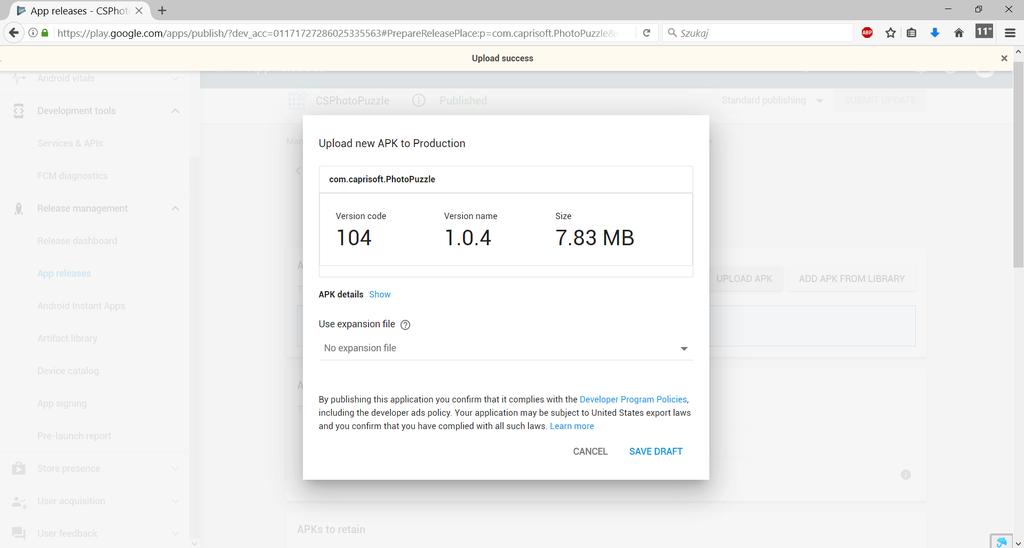Reload the page with the refresh icon

click(647, 33)
